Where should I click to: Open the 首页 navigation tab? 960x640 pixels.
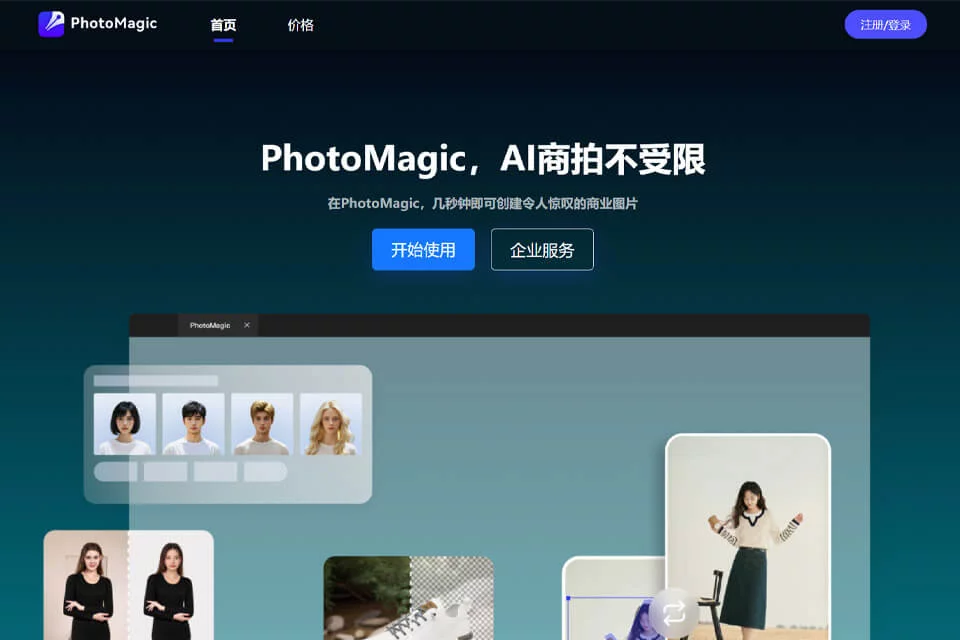223,25
